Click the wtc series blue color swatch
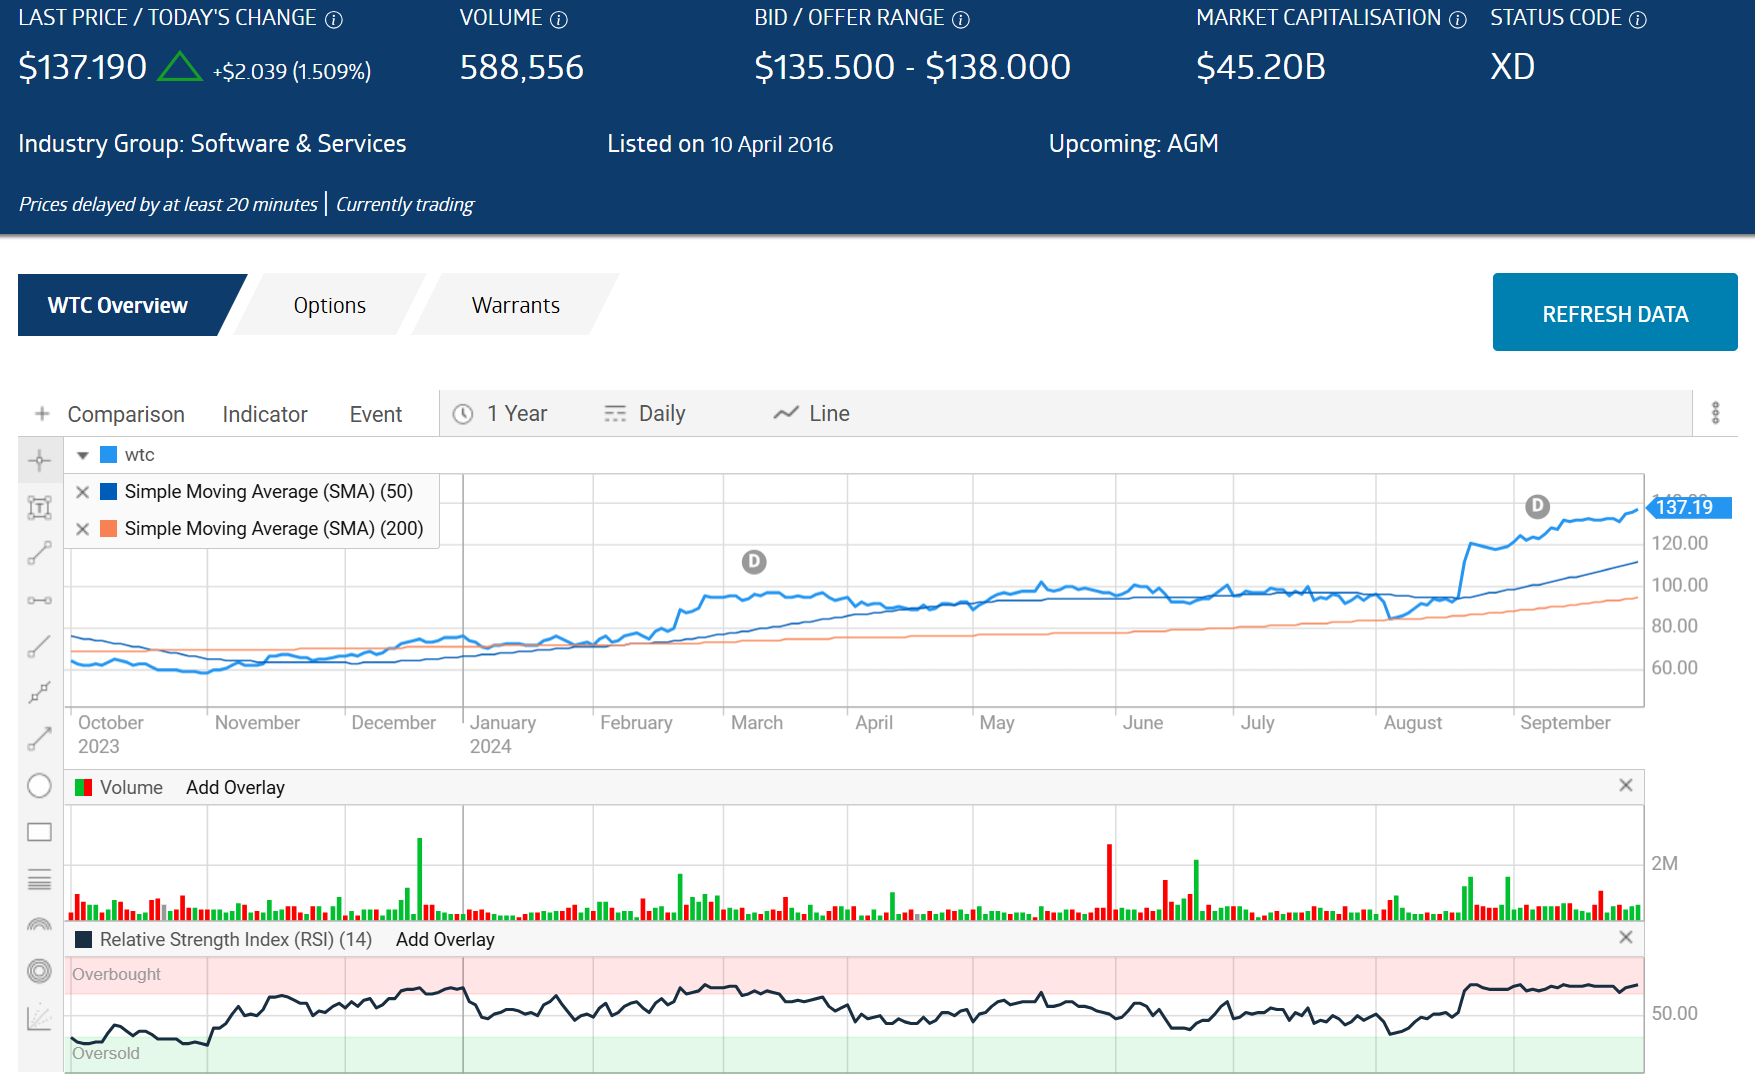This screenshot has width=1755, height=1074. (109, 455)
